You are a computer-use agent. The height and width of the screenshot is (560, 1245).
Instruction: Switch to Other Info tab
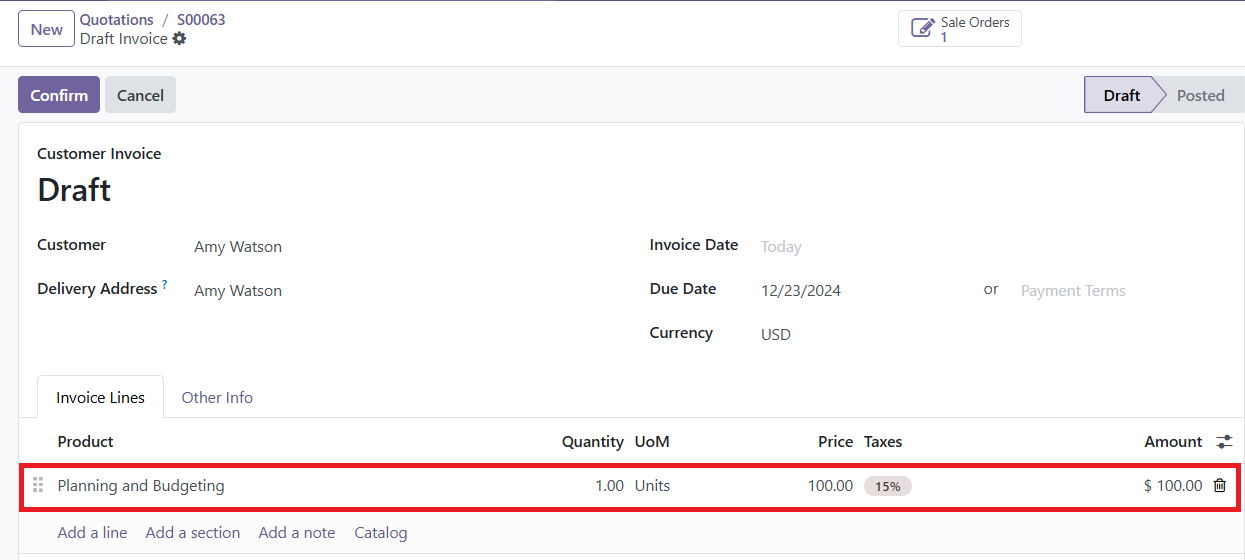217,397
